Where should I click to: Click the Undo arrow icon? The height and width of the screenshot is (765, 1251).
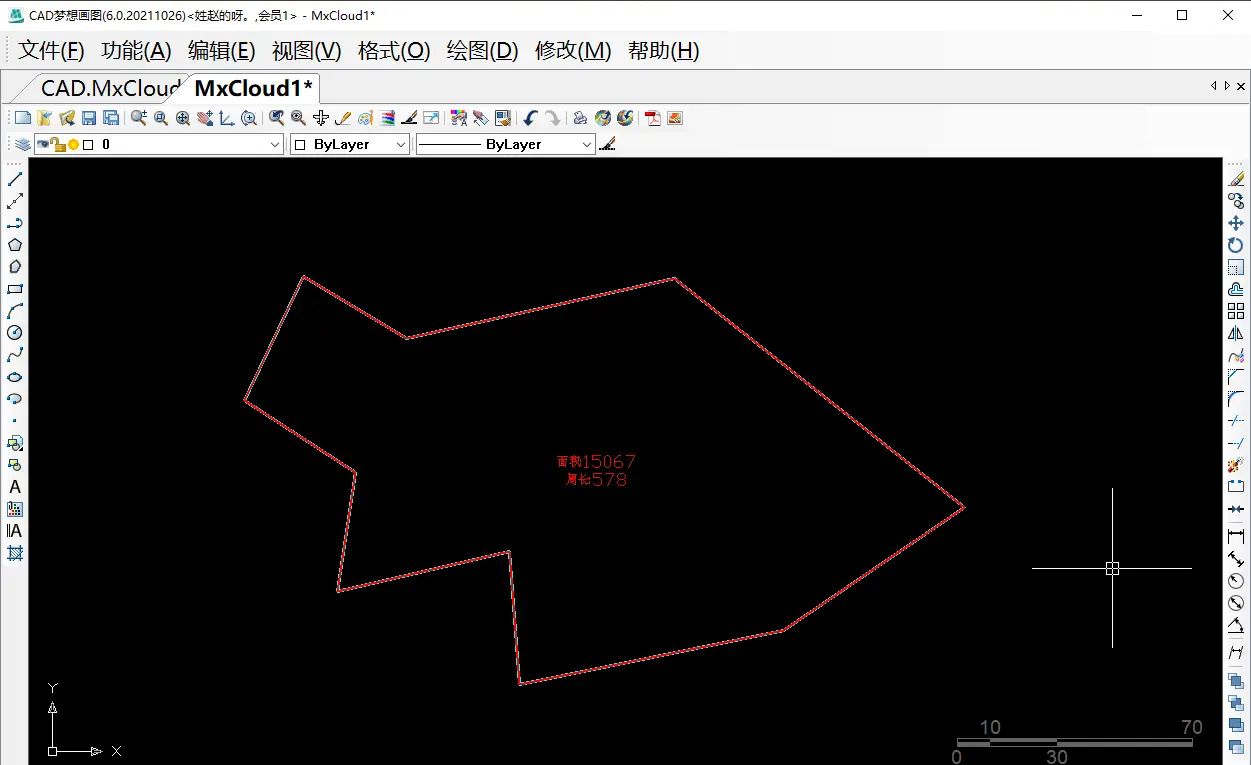(x=530, y=118)
